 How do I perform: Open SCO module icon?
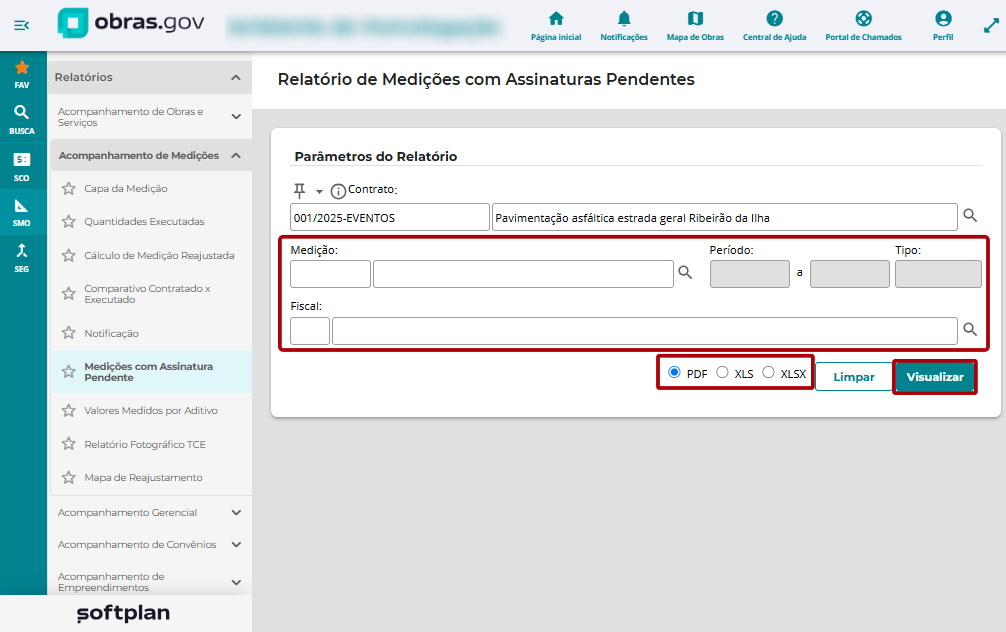click(22, 167)
